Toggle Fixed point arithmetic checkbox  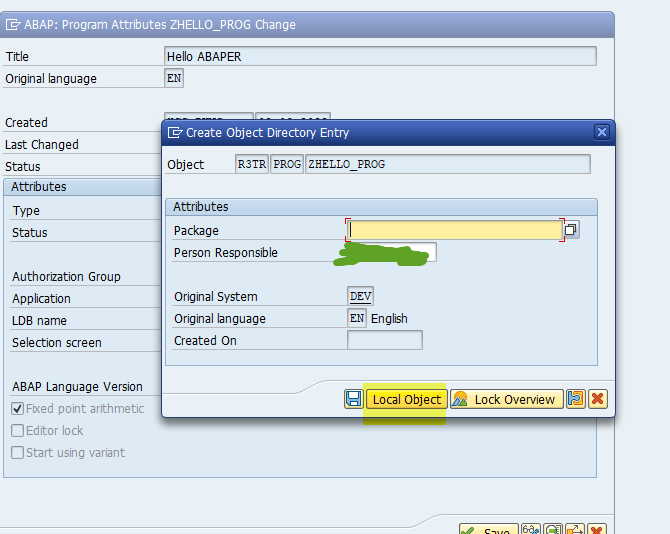[x=18, y=409]
